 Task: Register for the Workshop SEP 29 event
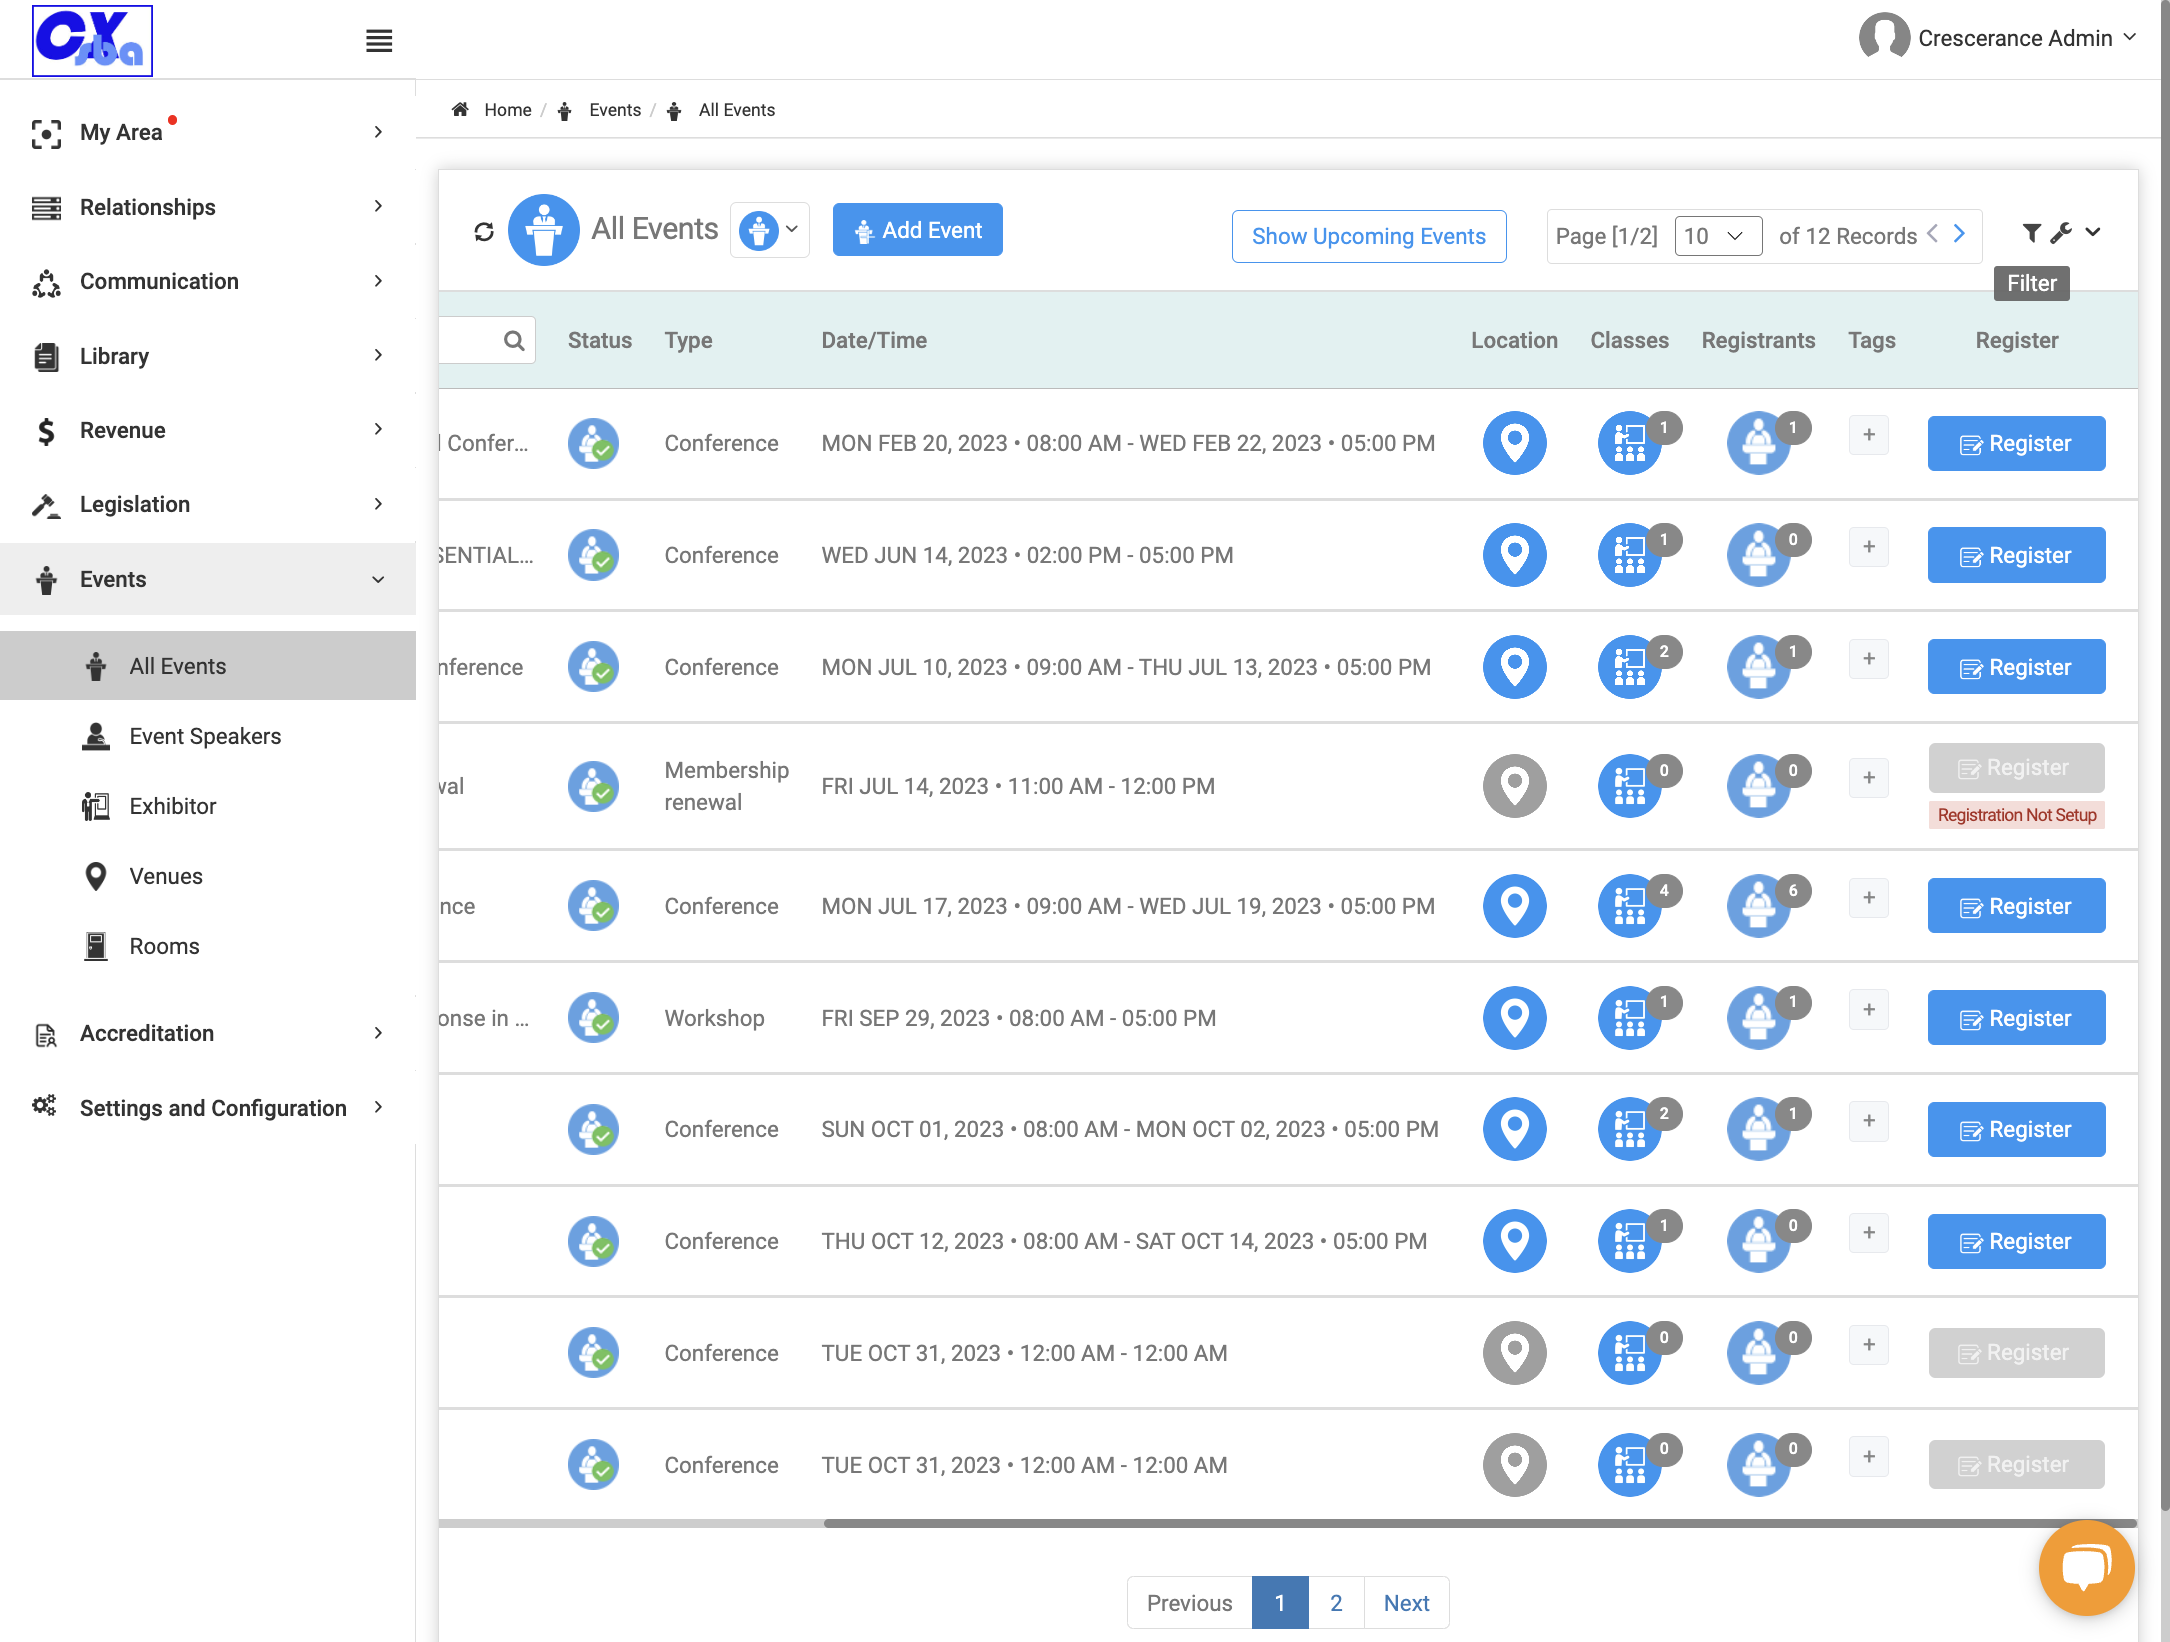click(2016, 1018)
